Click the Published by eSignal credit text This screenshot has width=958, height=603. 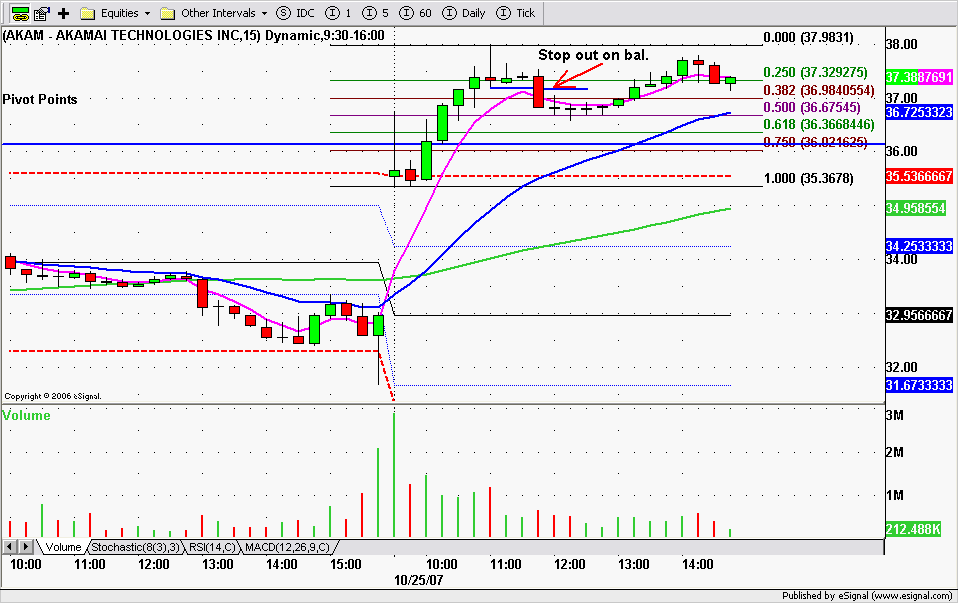(x=866, y=596)
